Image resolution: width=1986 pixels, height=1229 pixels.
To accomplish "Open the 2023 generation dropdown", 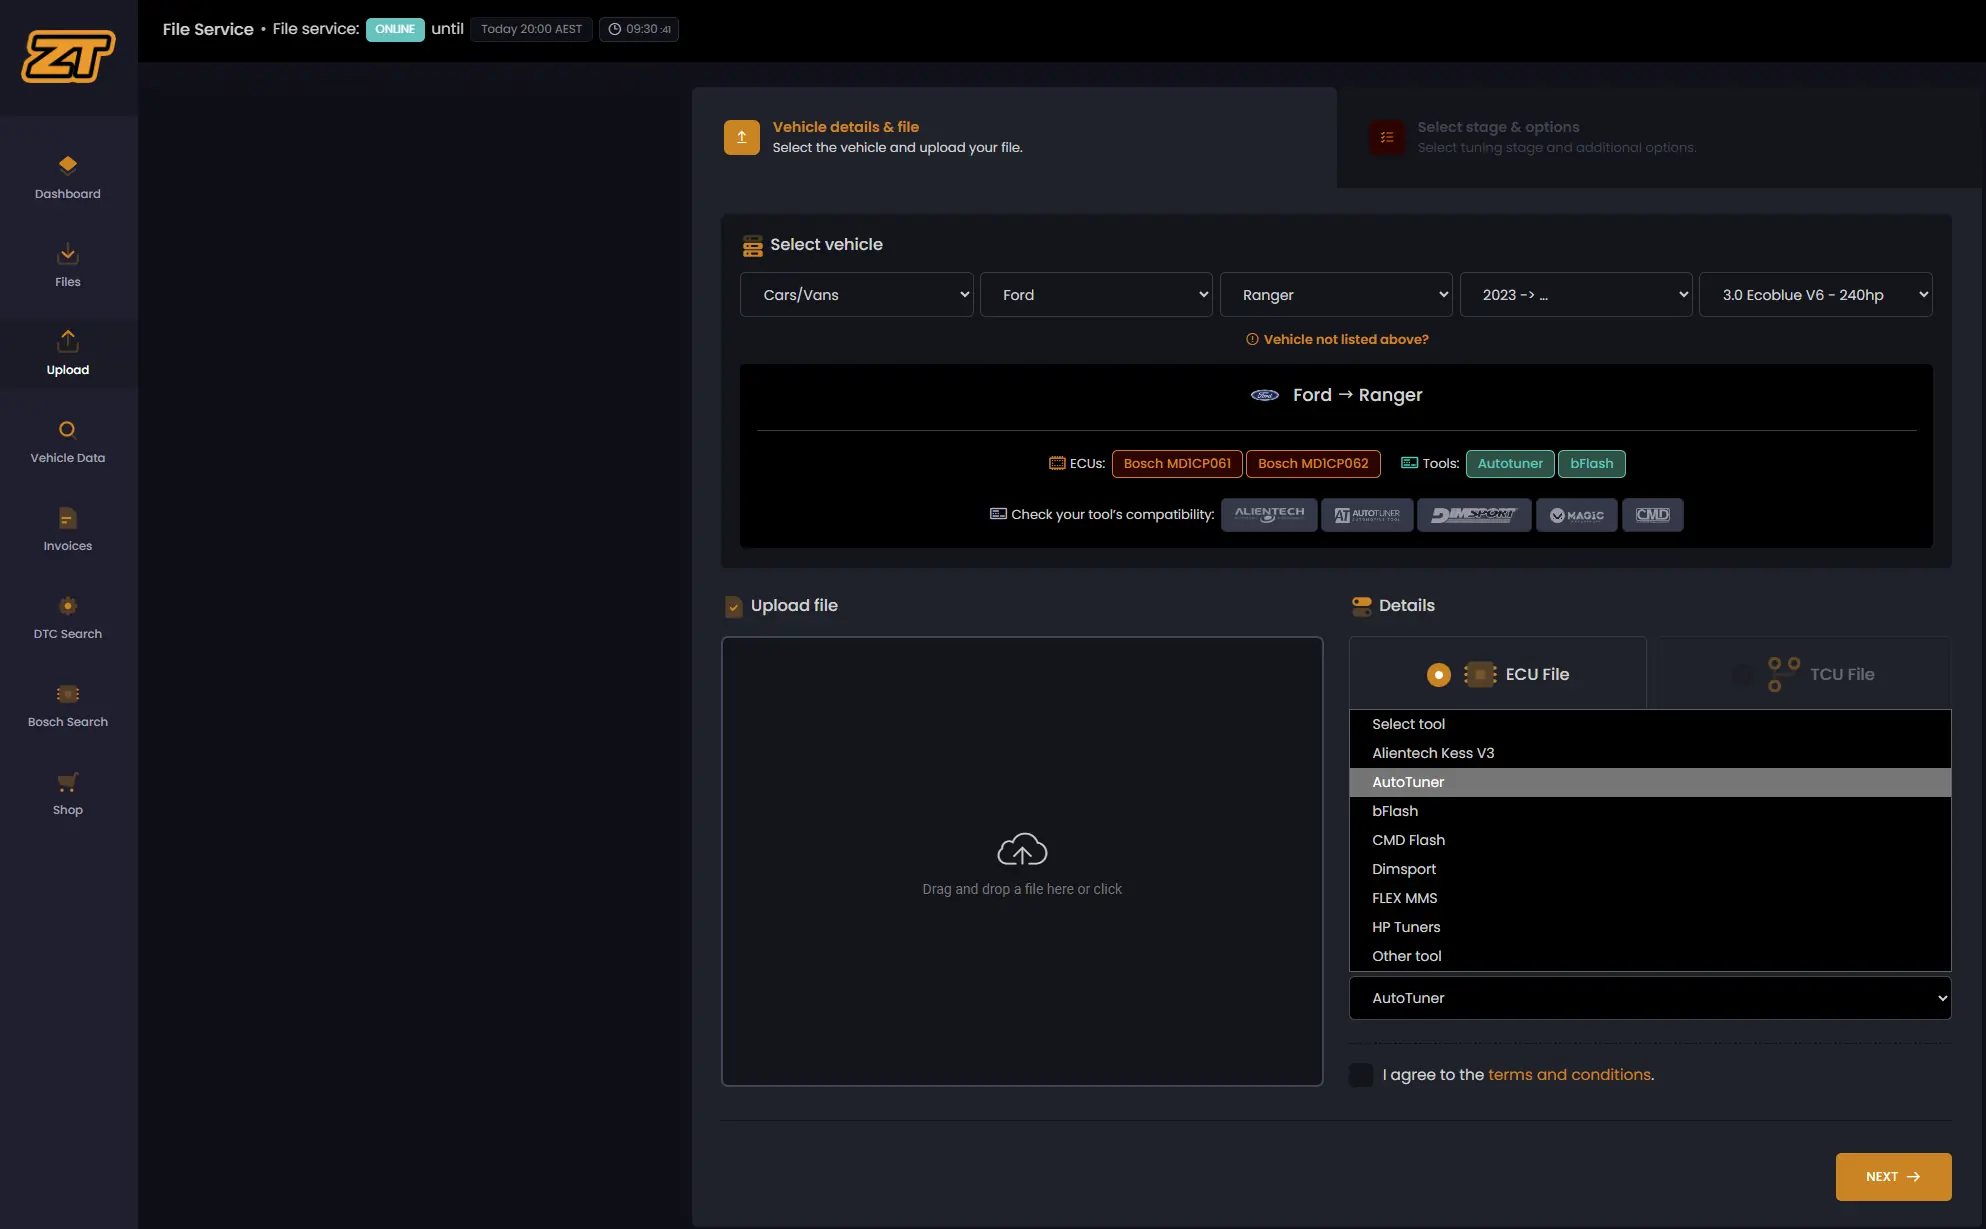I will [x=1576, y=295].
